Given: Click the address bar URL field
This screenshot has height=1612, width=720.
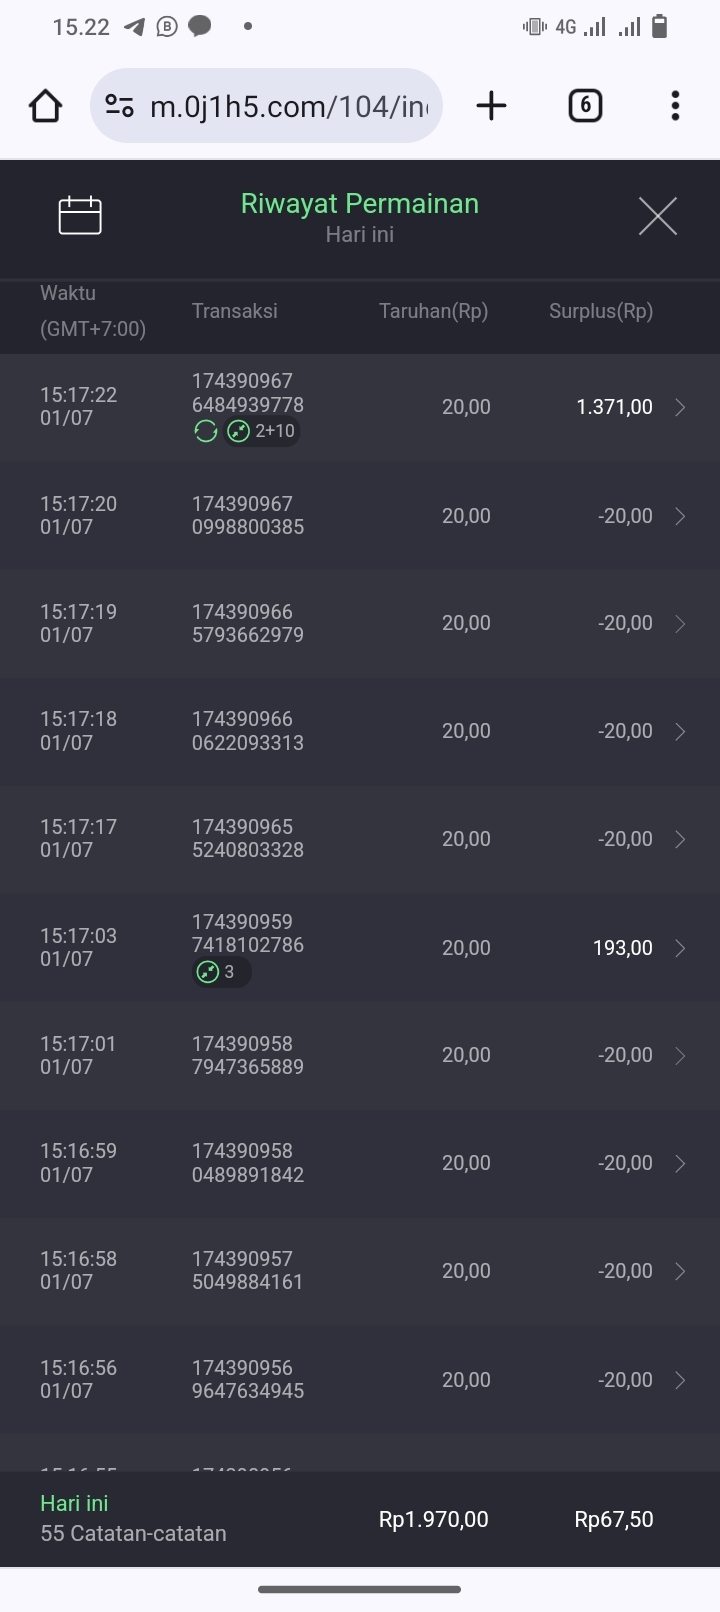Looking at the screenshot, I should pyautogui.click(x=288, y=106).
